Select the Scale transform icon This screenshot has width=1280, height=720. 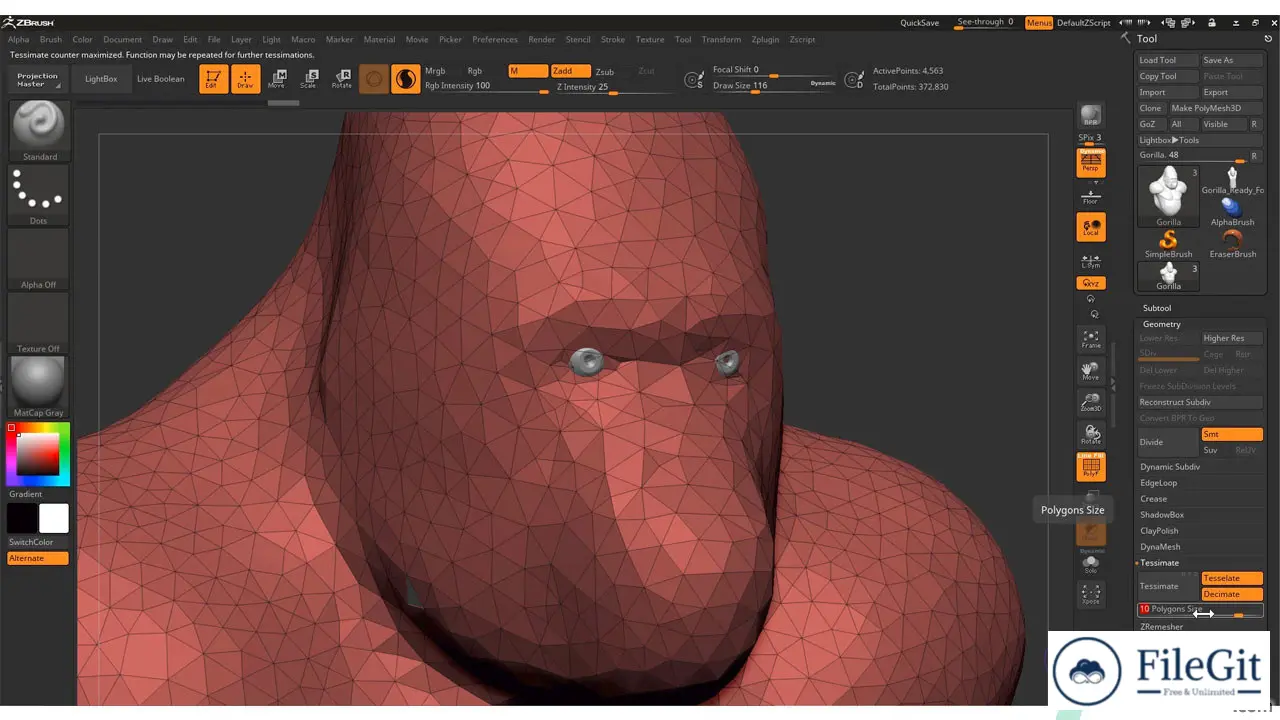[309, 79]
